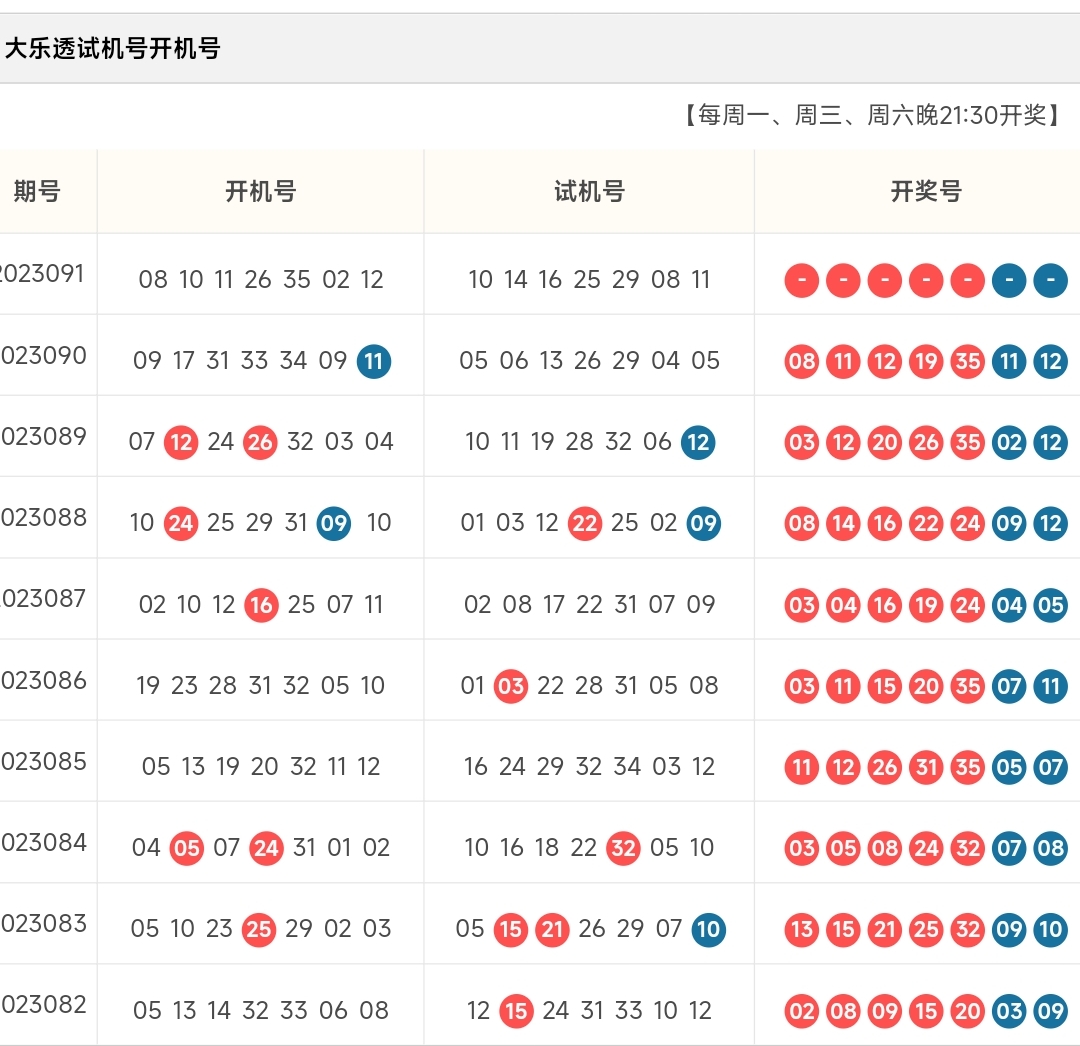Click last blue placeholder ball in 2023091 开奖号
The image size is (1080, 1046).
pos(1050,280)
